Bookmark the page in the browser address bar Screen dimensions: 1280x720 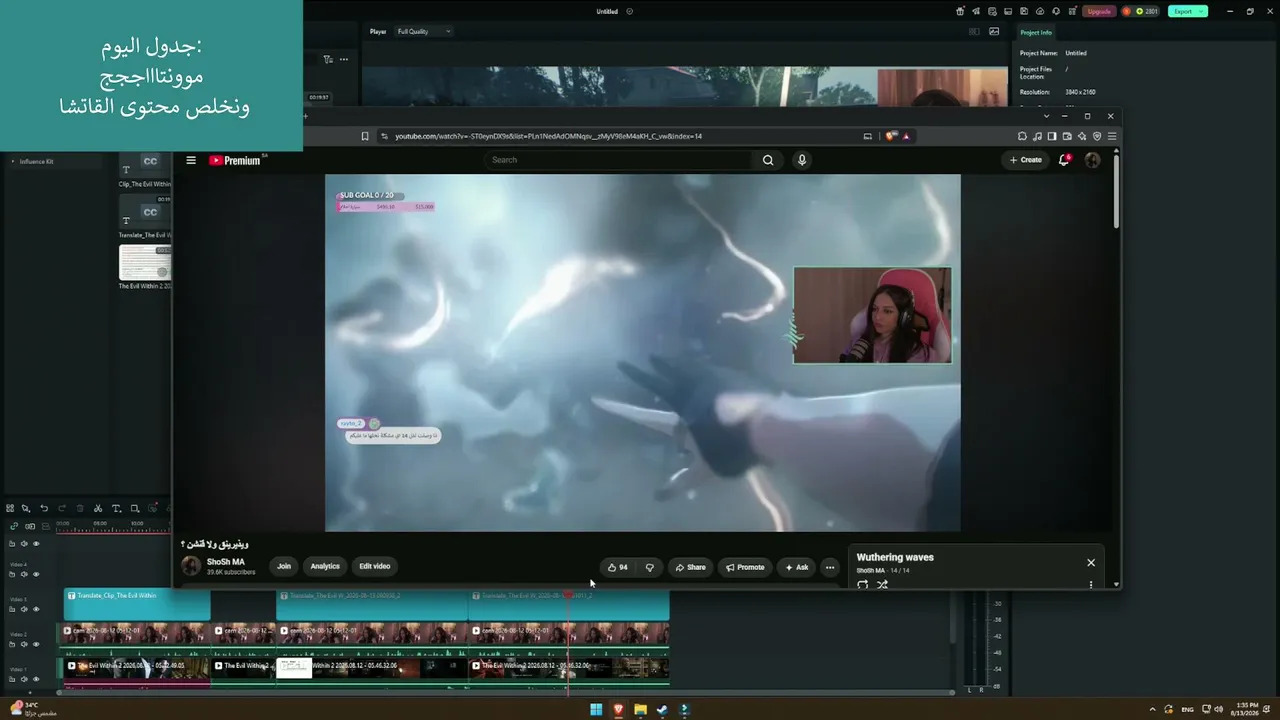[x=365, y=136]
